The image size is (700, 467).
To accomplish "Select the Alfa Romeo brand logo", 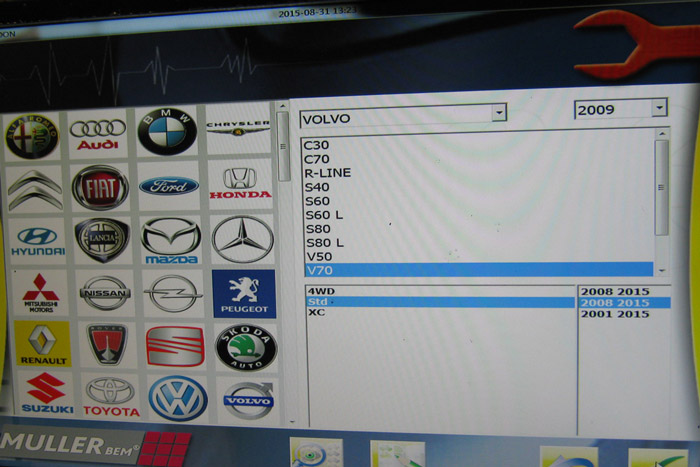I will (32, 136).
